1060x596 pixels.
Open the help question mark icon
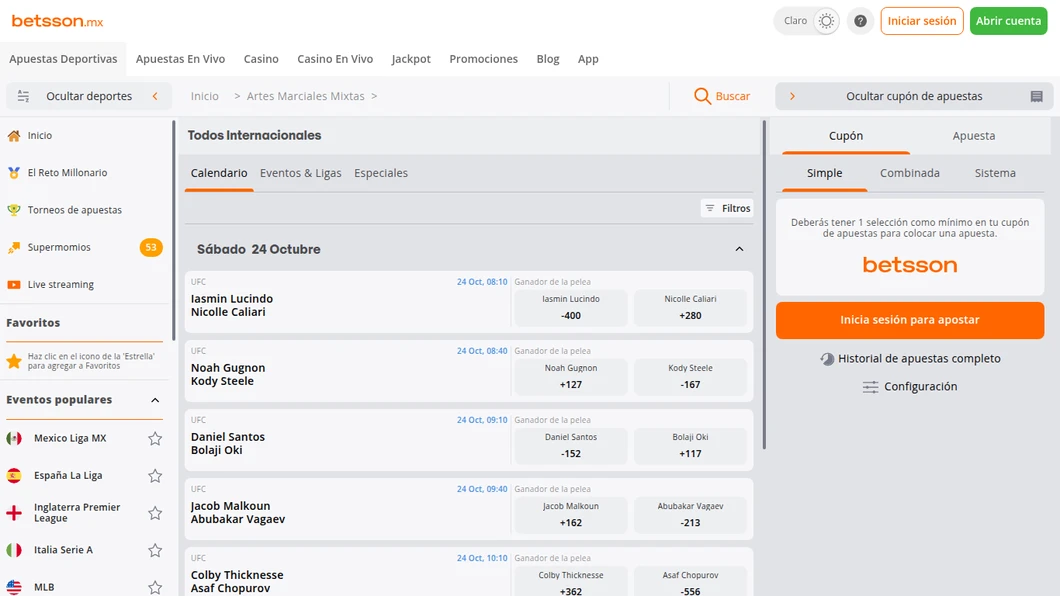click(x=860, y=21)
